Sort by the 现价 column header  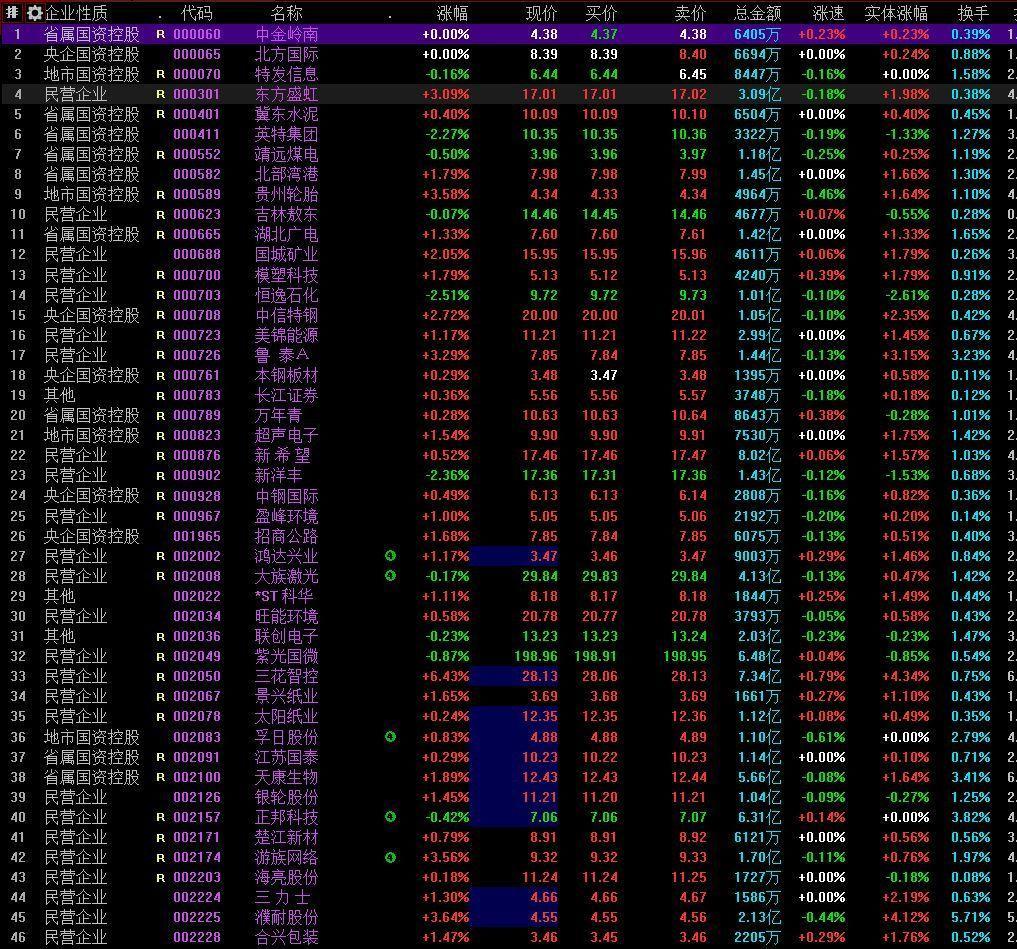tap(542, 13)
